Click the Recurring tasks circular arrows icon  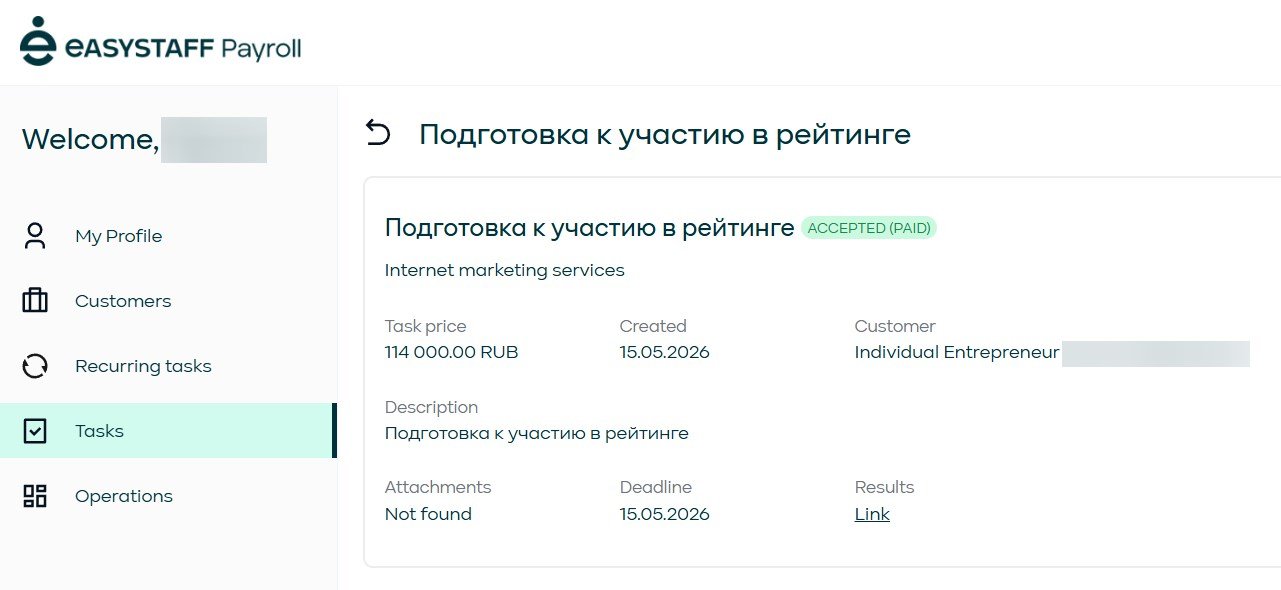click(35, 366)
